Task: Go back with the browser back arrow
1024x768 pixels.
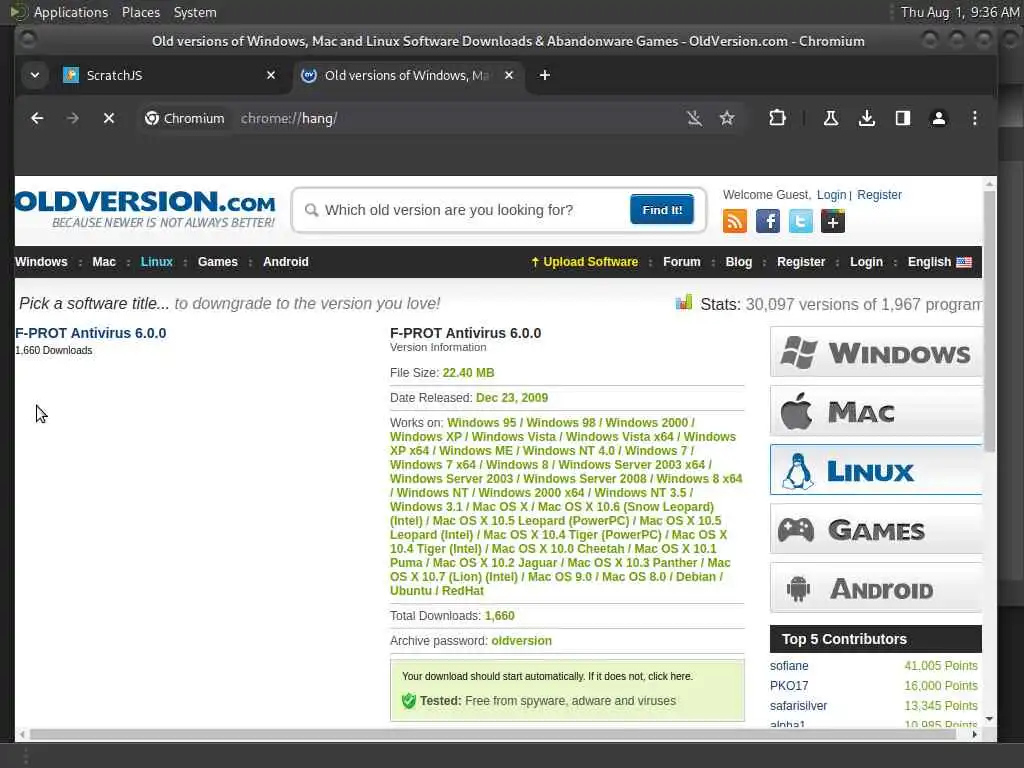Action: [37, 118]
